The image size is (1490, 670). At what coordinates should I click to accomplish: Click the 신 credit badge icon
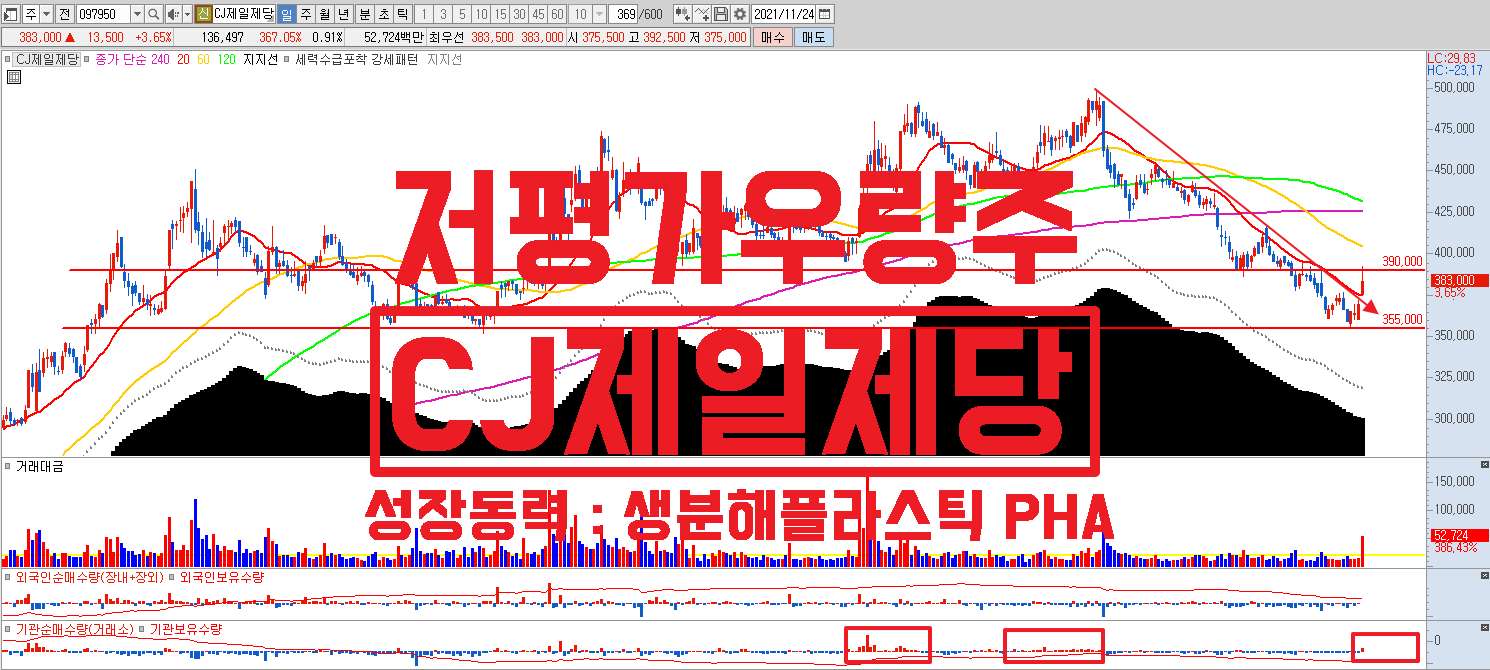pyautogui.click(x=203, y=14)
